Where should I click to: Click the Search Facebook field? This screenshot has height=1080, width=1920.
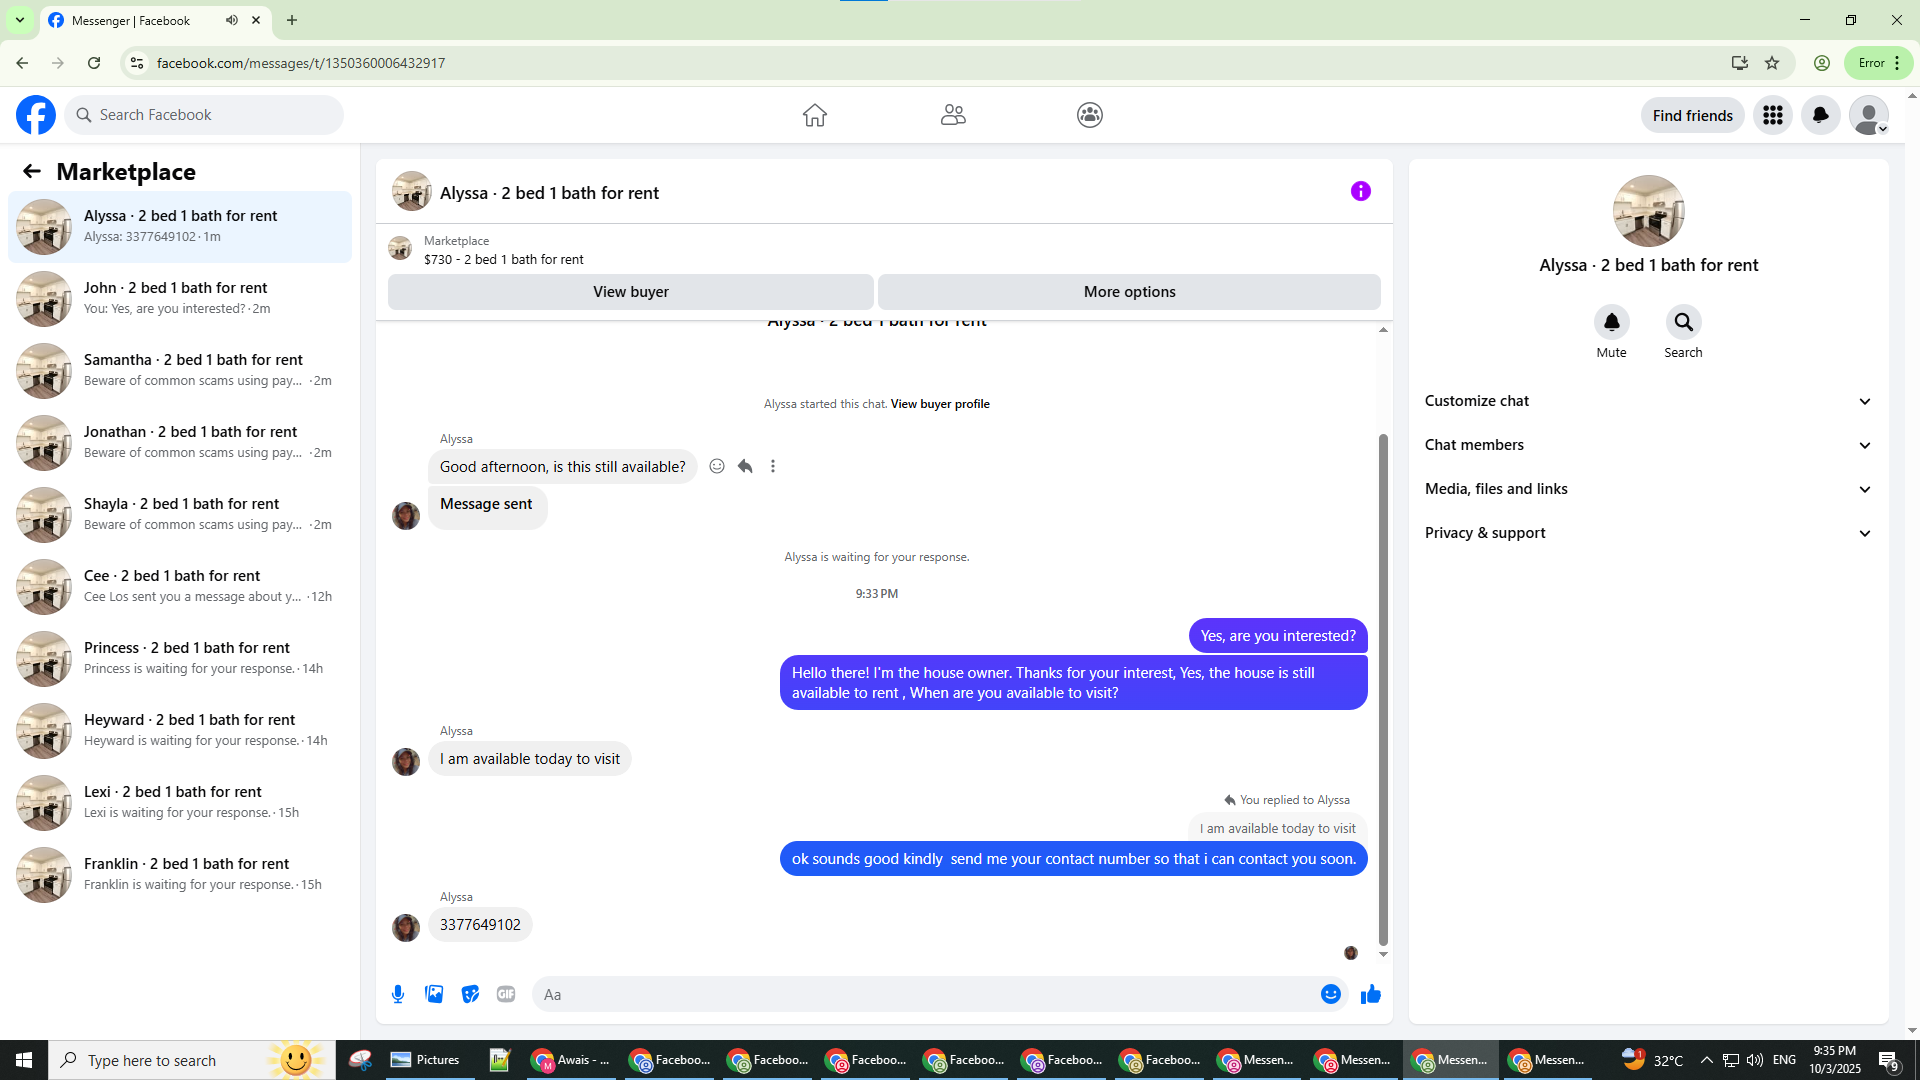(x=204, y=115)
